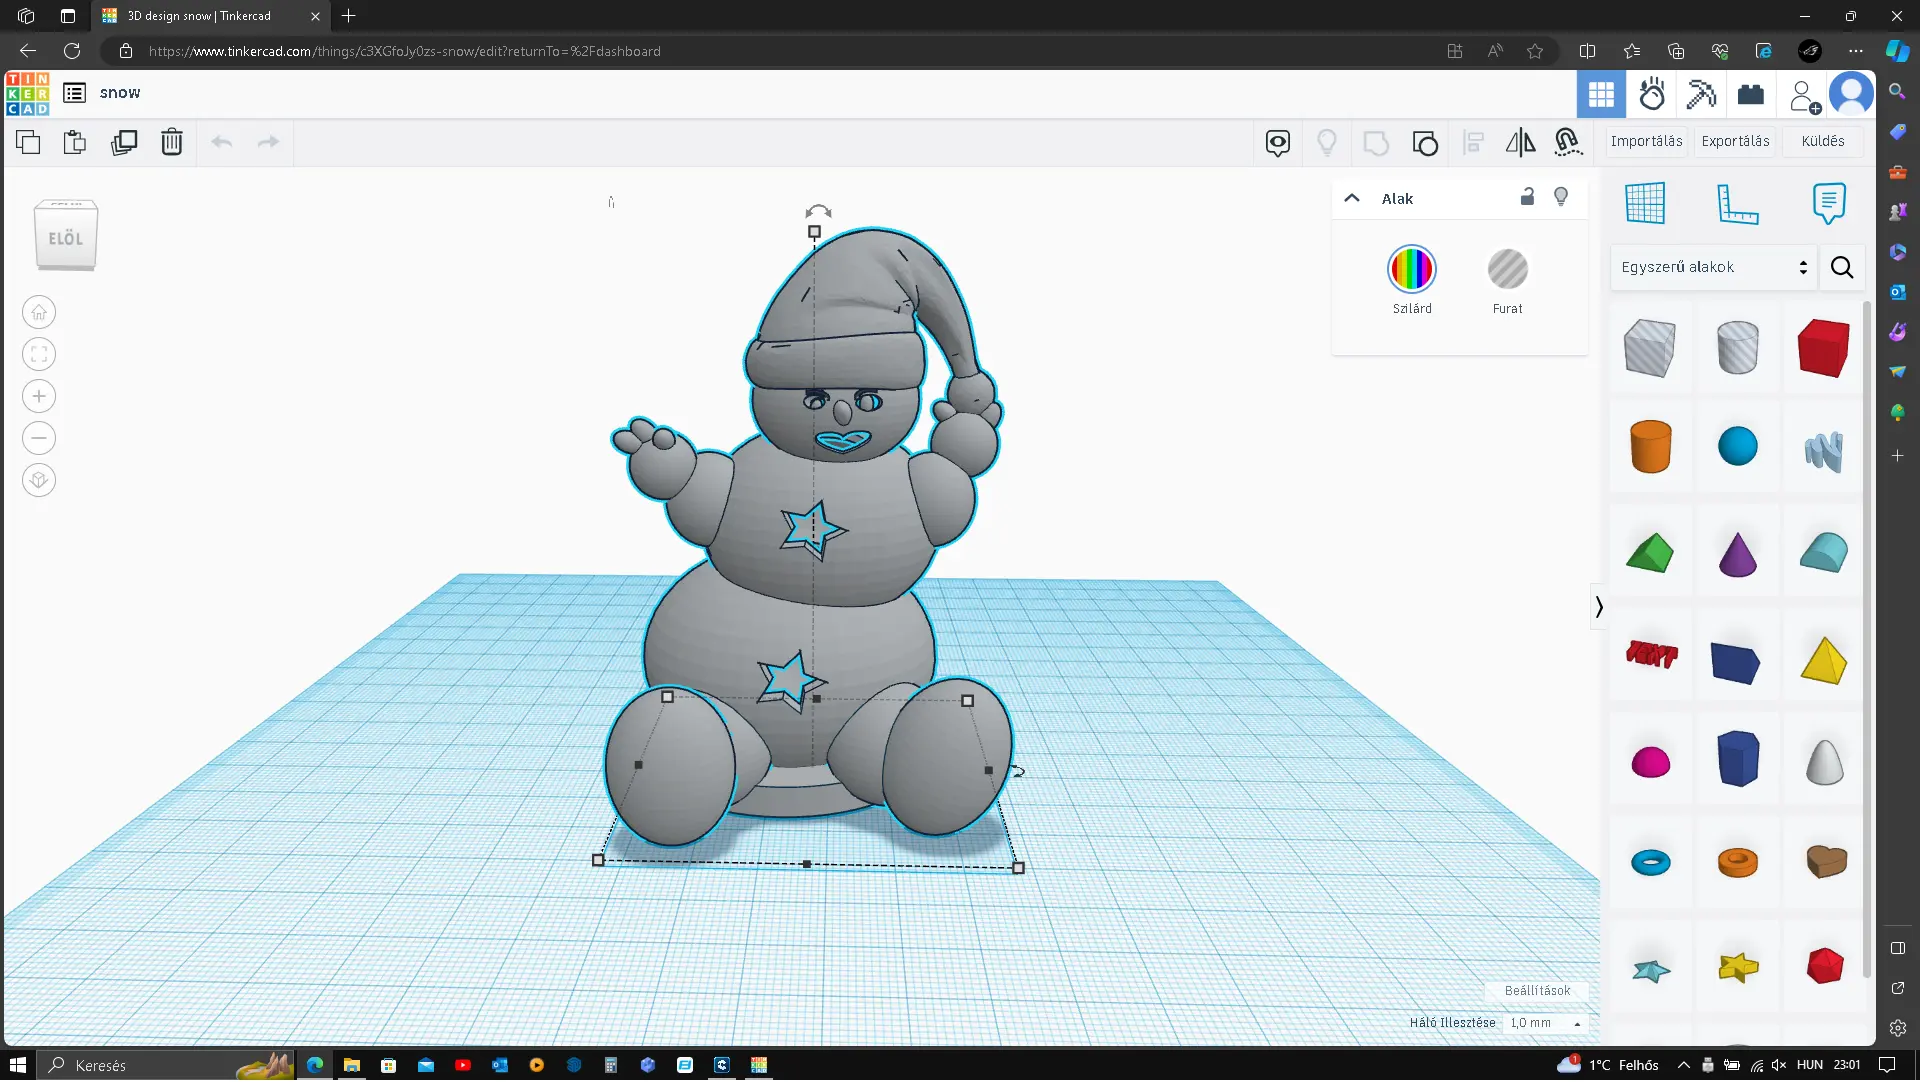Select the Ruler tool
This screenshot has height=1082, width=1920.
1737,203
